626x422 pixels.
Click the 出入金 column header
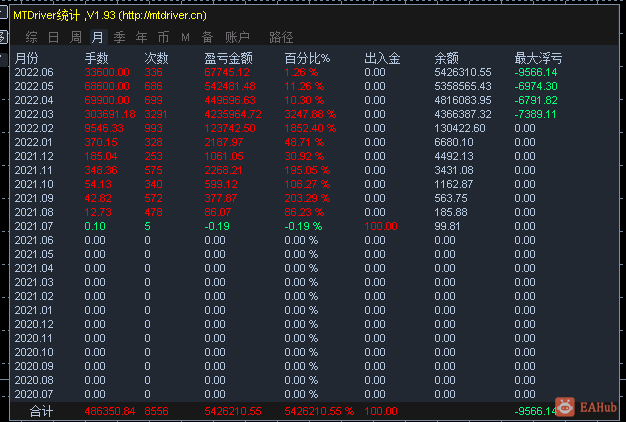click(382, 59)
